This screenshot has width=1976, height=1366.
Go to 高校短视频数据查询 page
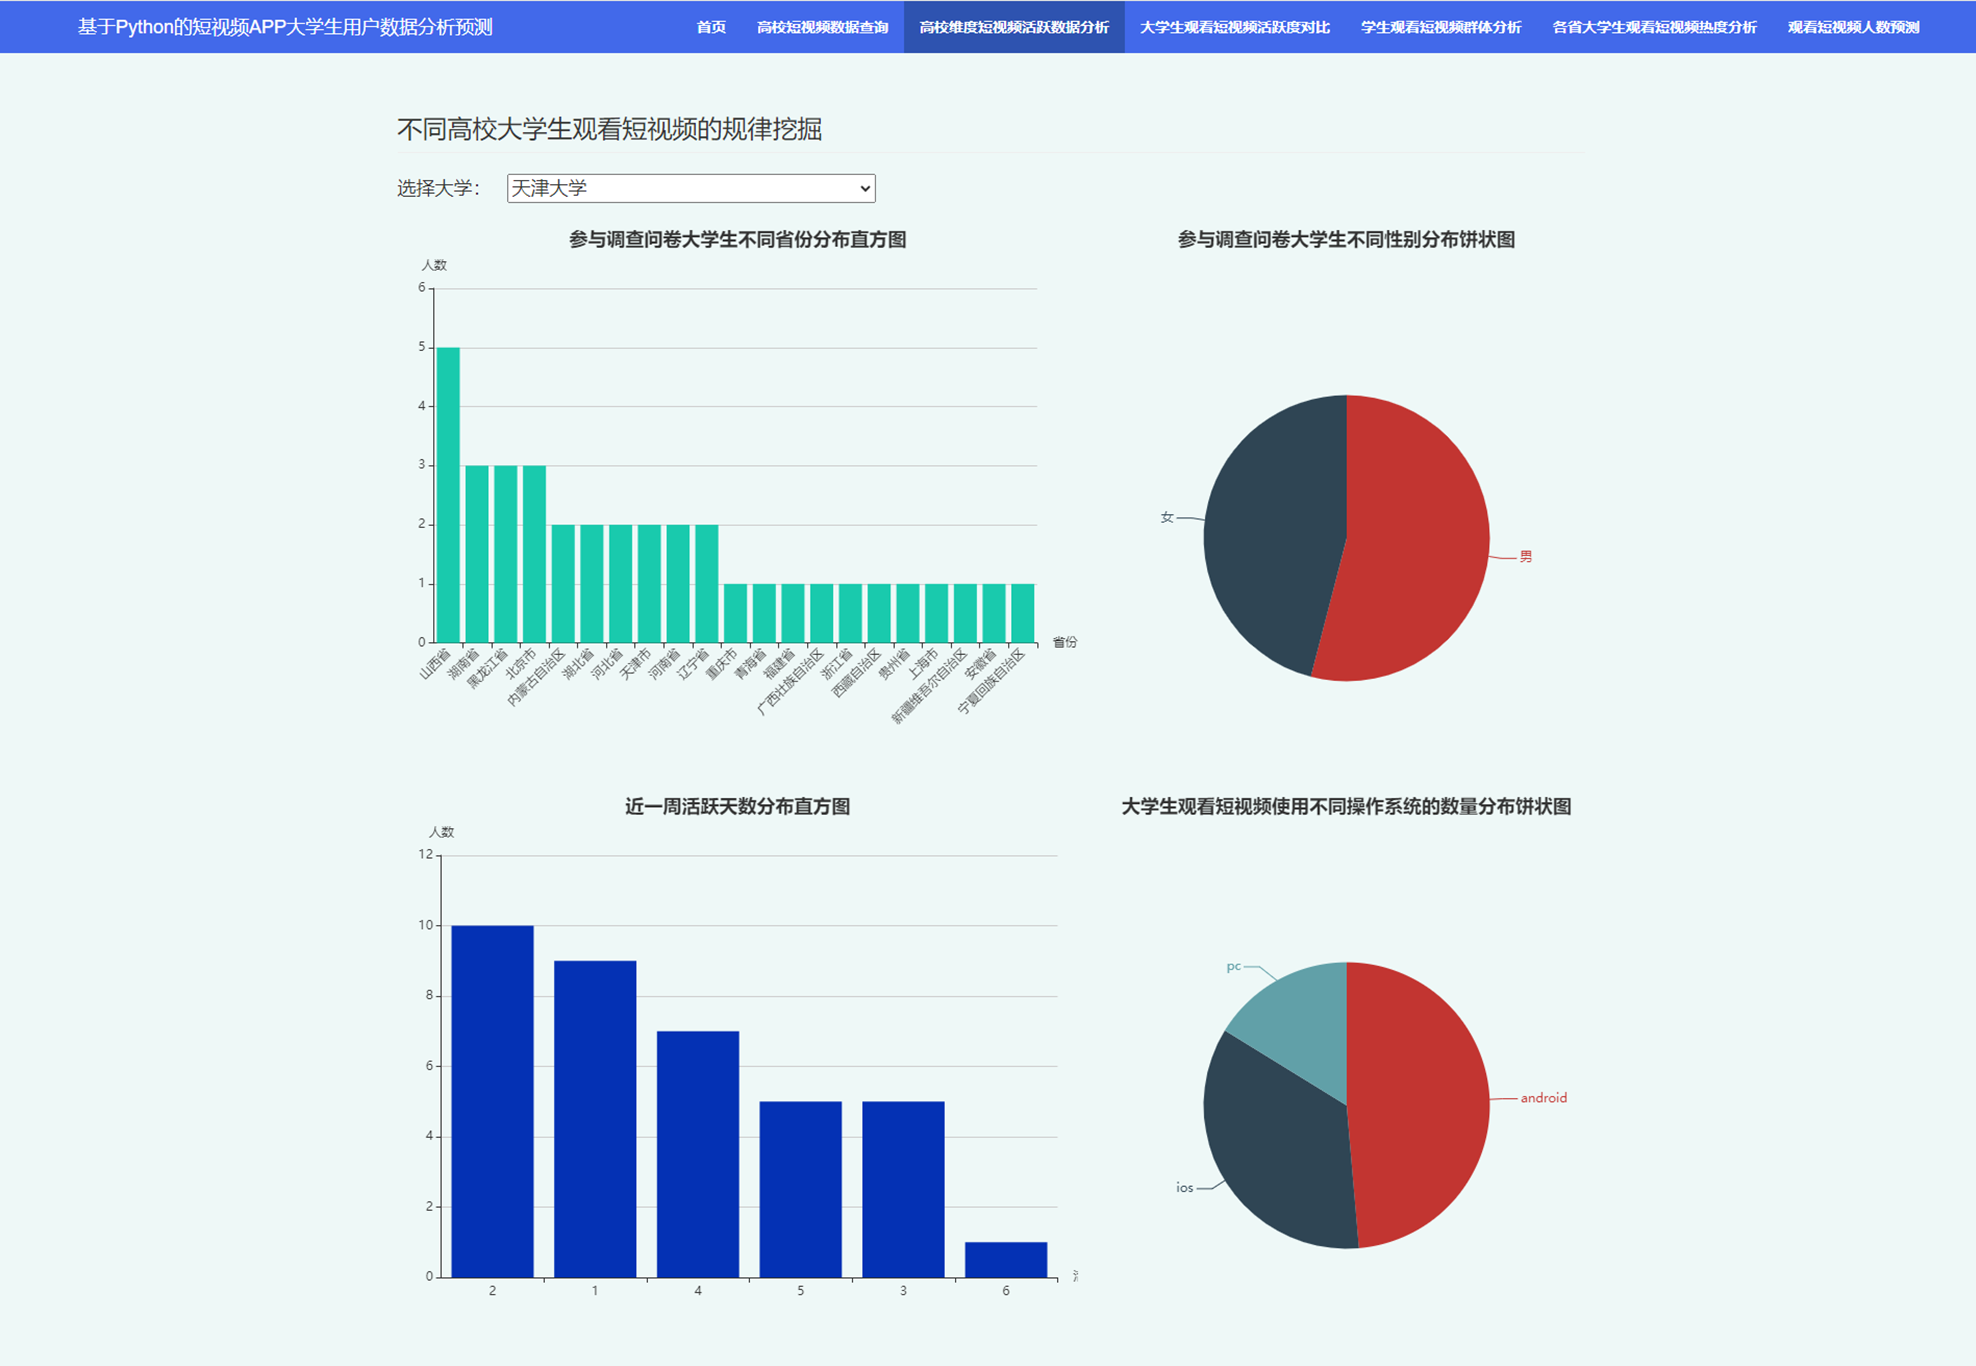tap(822, 27)
